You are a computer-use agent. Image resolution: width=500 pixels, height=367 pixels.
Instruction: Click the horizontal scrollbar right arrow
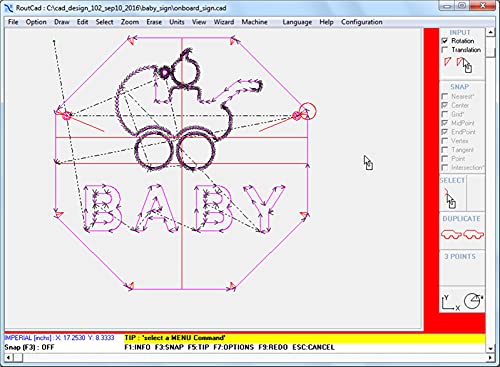[x=490, y=358]
